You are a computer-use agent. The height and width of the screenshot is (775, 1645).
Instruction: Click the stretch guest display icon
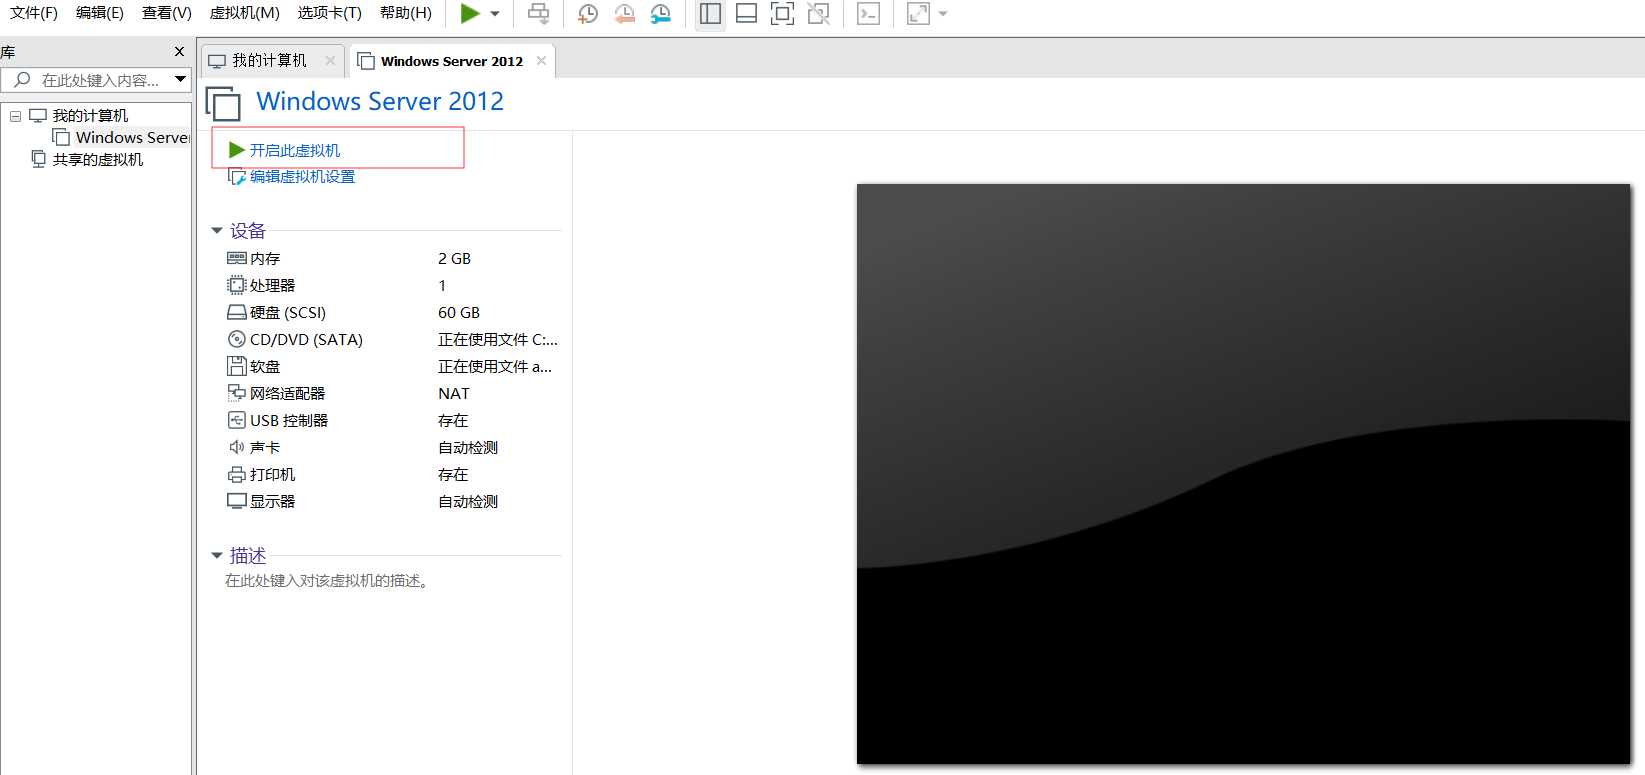[918, 14]
